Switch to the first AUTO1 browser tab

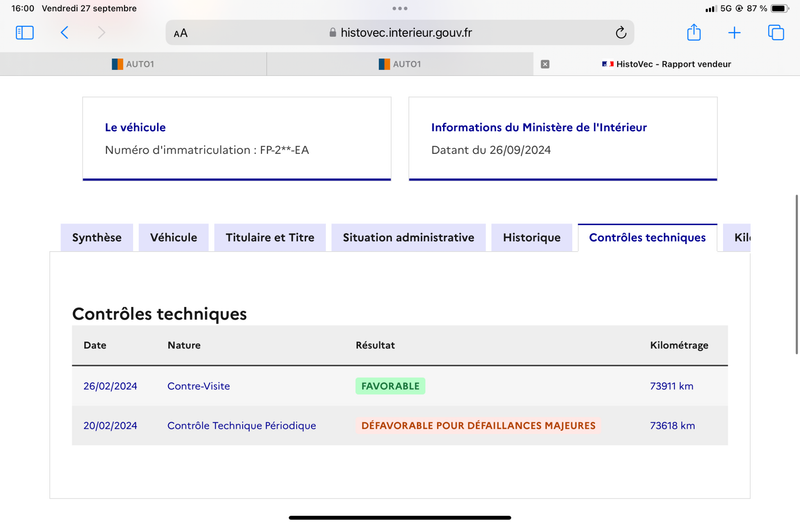[x=133, y=64]
